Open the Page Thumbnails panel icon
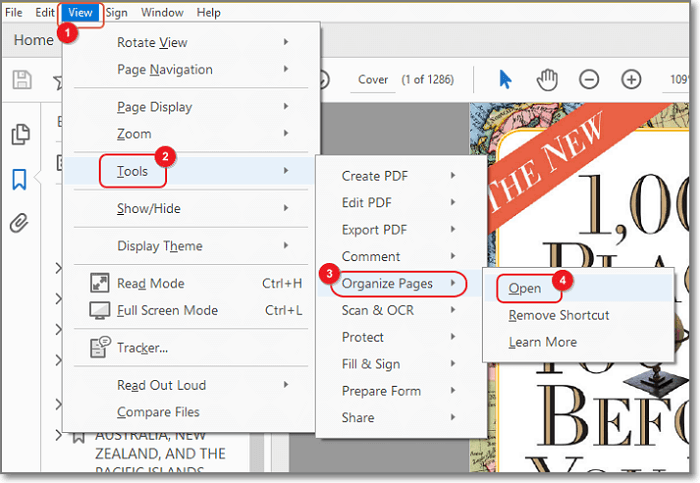The image size is (700, 483). pos(19,134)
